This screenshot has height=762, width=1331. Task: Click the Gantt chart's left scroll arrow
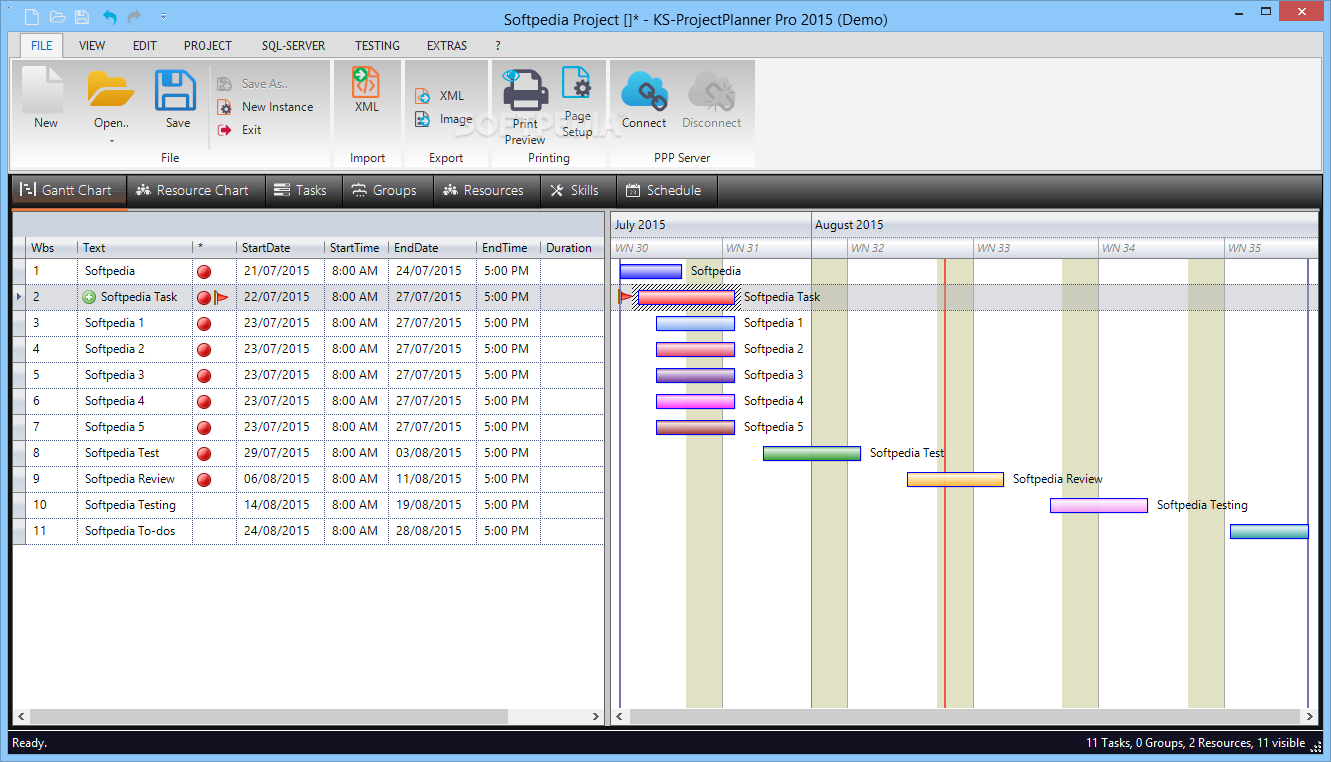[620, 717]
